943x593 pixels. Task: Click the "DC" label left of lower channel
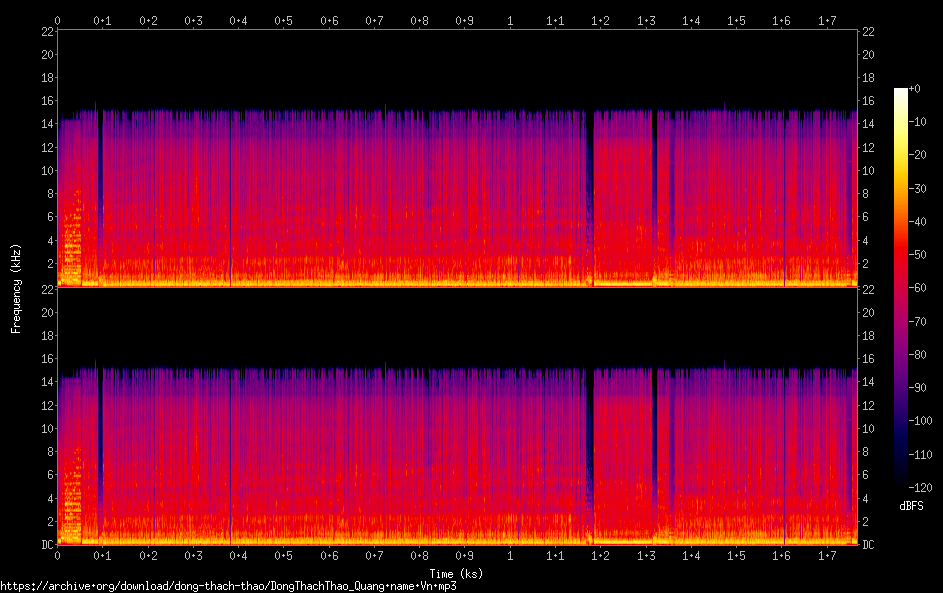[x=48, y=544]
